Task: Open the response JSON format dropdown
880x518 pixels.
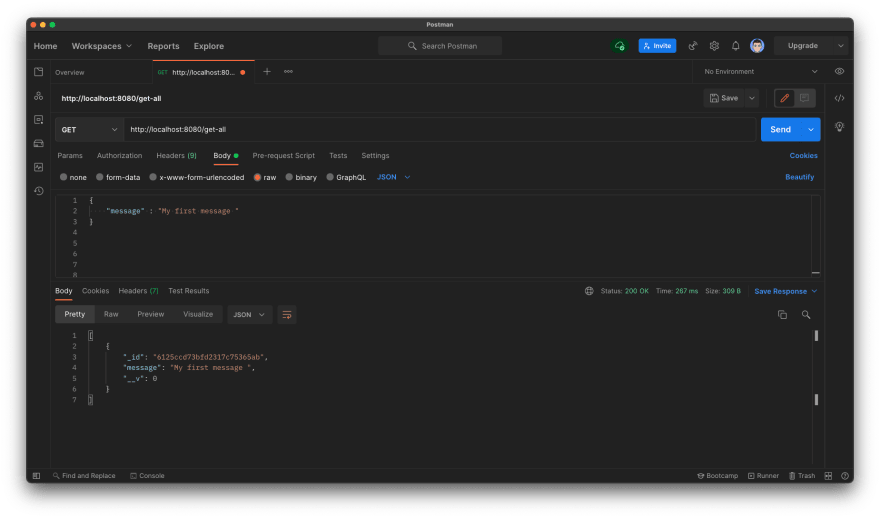Action: click(250, 315)
